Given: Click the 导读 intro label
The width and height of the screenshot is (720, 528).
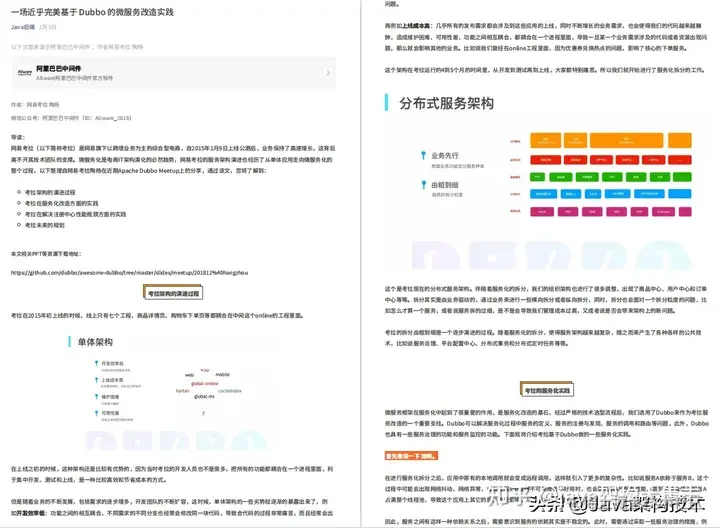Looking at the screenshot, I should [18, 137].
